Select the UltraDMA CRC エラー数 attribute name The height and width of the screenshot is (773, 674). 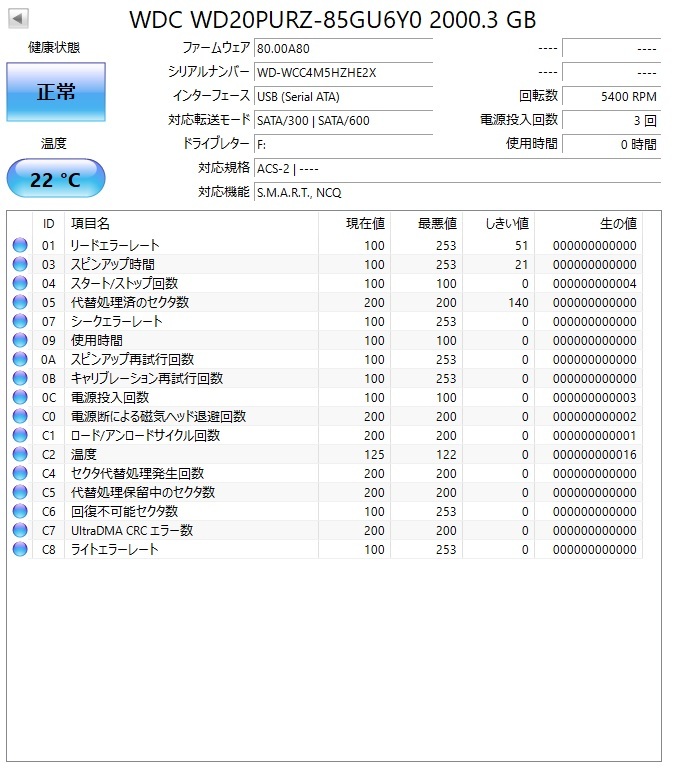(x=132, y=530)
